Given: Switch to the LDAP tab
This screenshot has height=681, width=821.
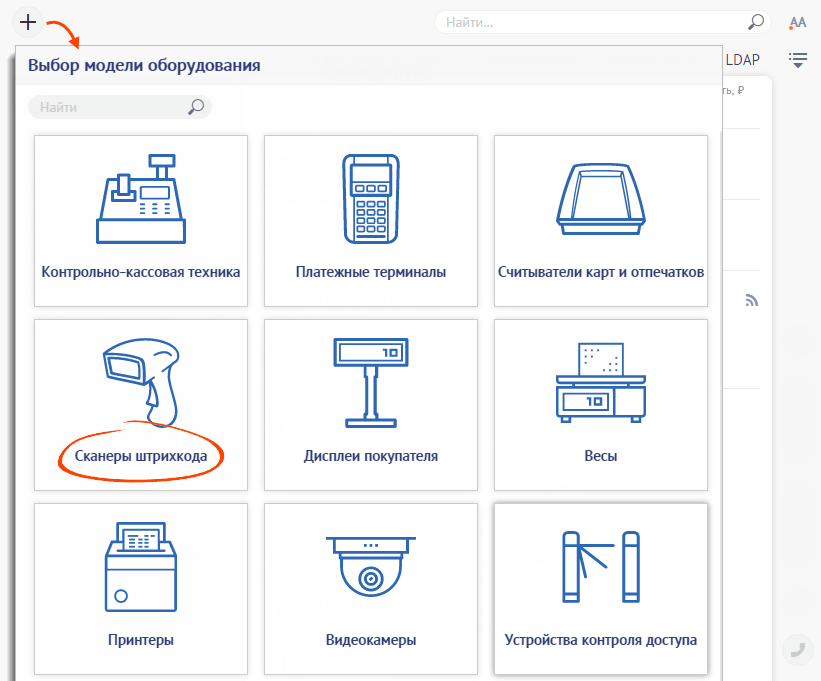Looking at the screenshot, I should point(742,60).
